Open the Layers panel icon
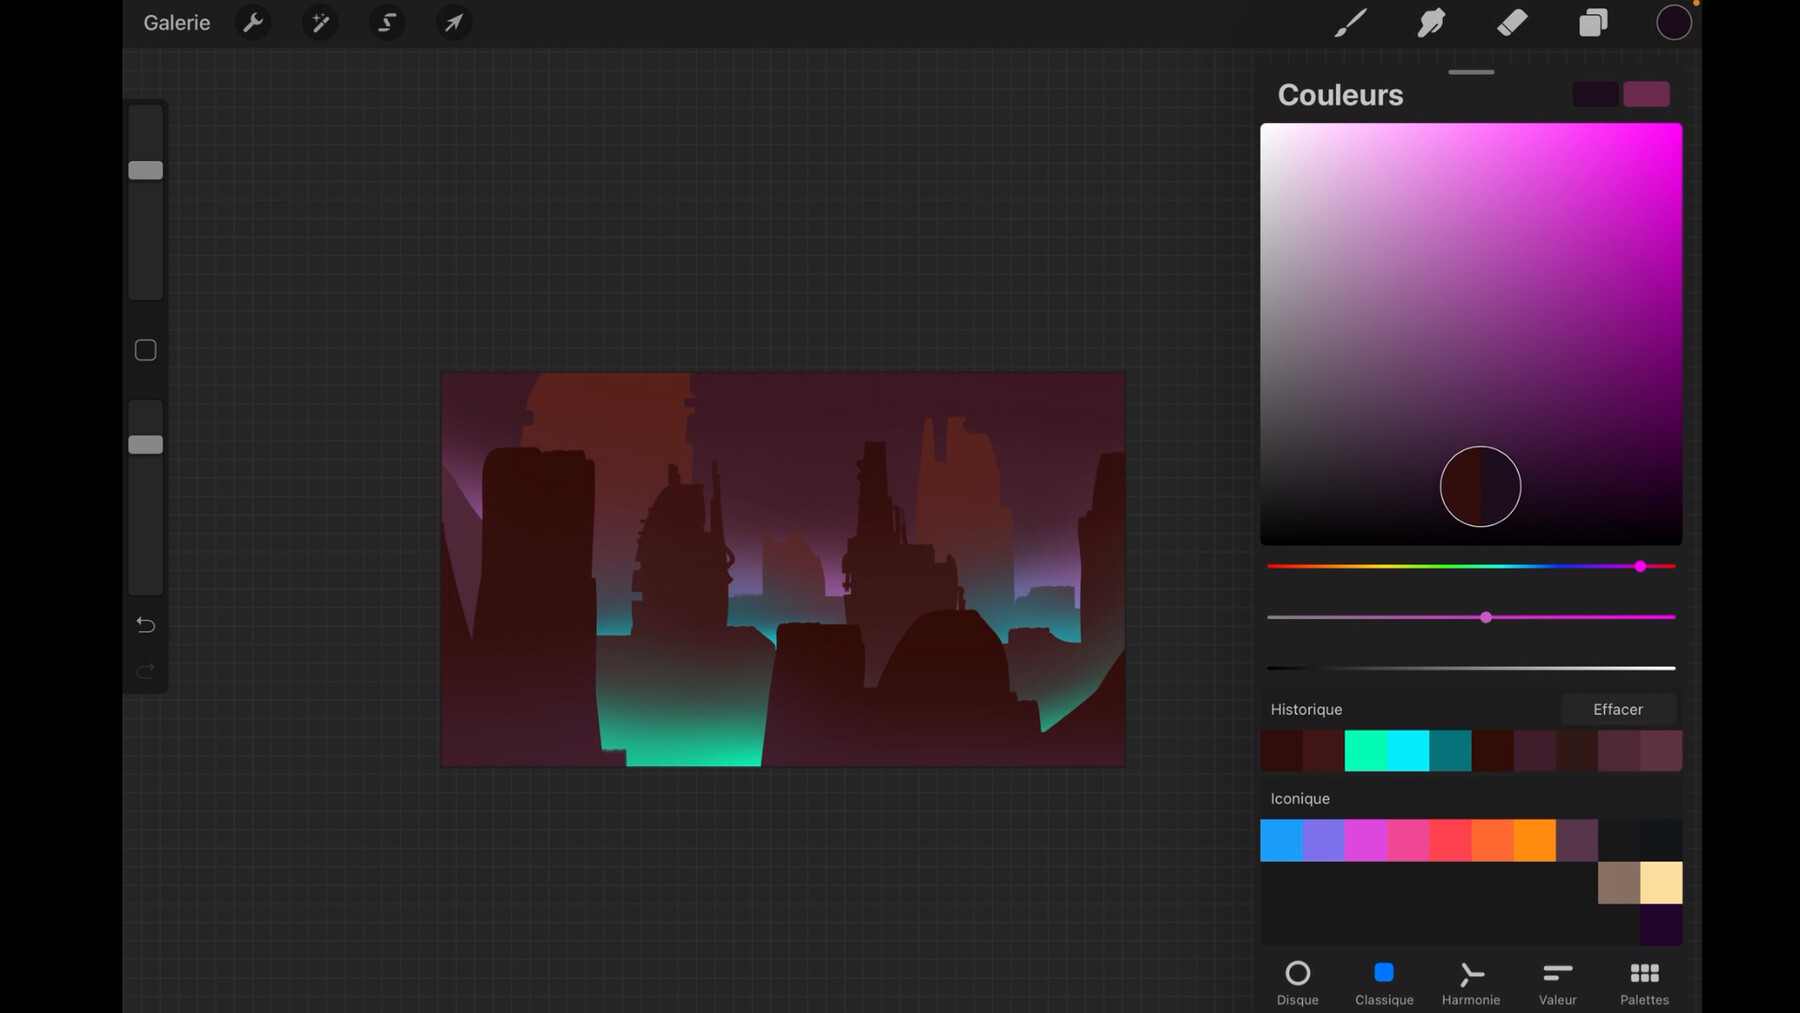Screen dimensions: 1800x1013 (x=1593, y=22)
